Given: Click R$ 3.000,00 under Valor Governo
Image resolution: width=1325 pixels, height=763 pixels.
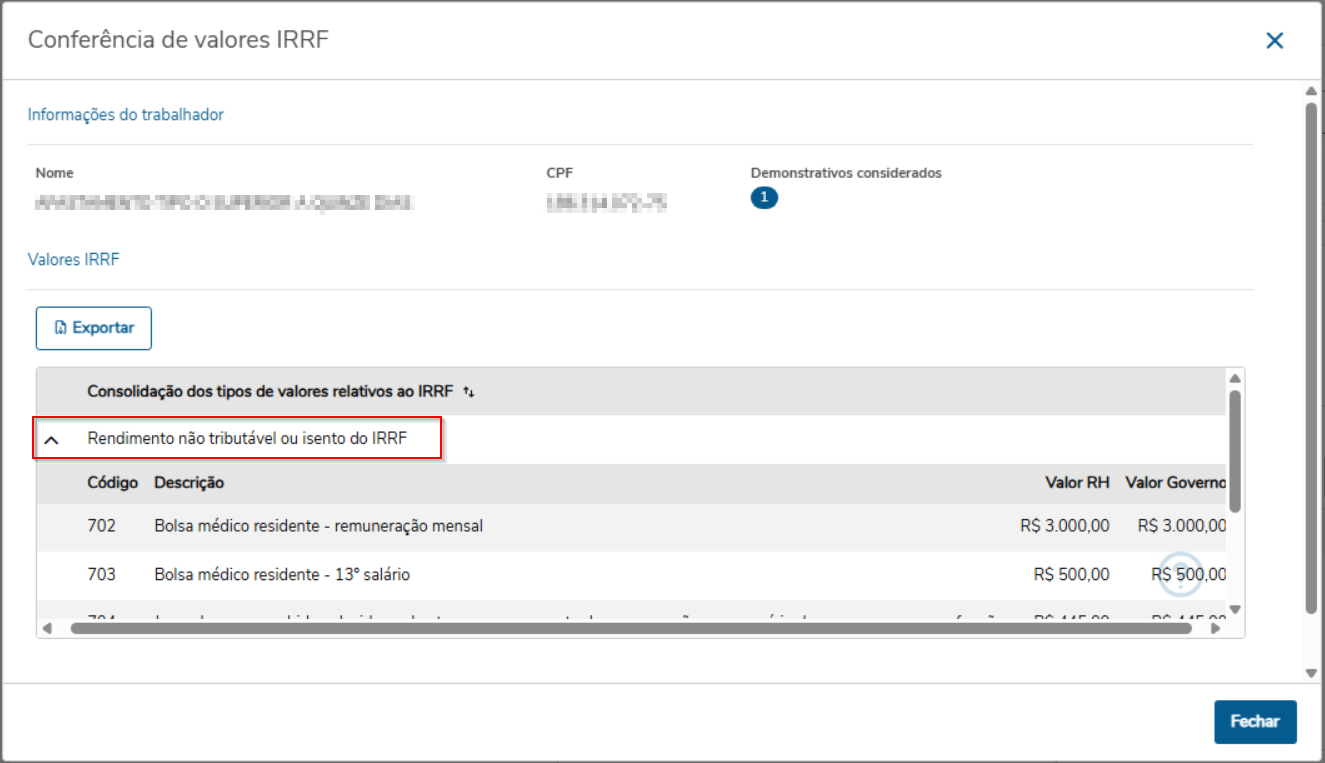Looking at the screenshot, I should (1182, 526).
